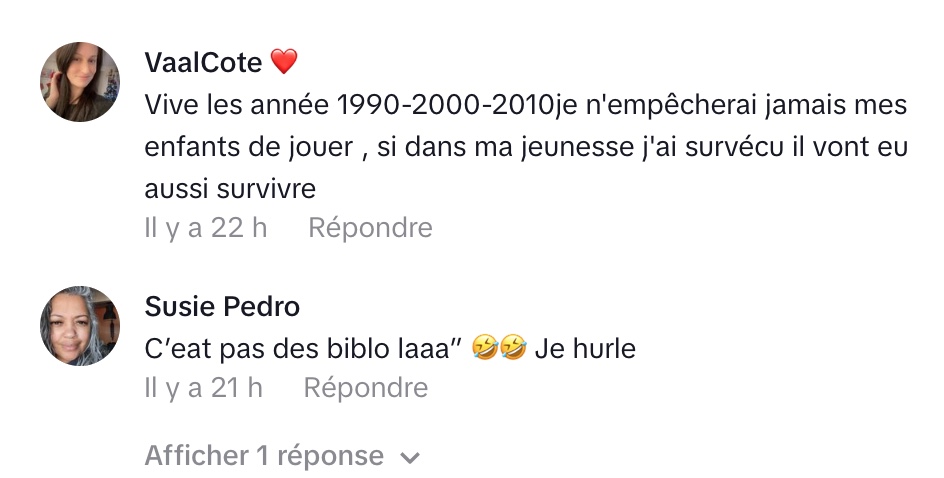944x478 pixels.
Task: Click the "aussi survivre" comment line
Action: click(x=230, y=188)
